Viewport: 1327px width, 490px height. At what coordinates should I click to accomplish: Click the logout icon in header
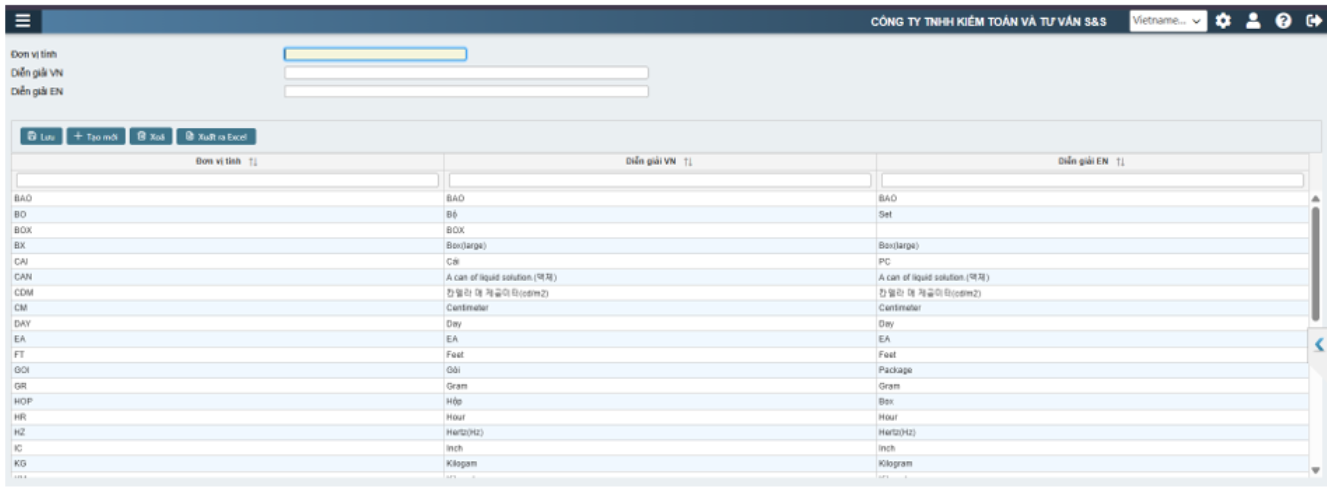(1313, 21)
